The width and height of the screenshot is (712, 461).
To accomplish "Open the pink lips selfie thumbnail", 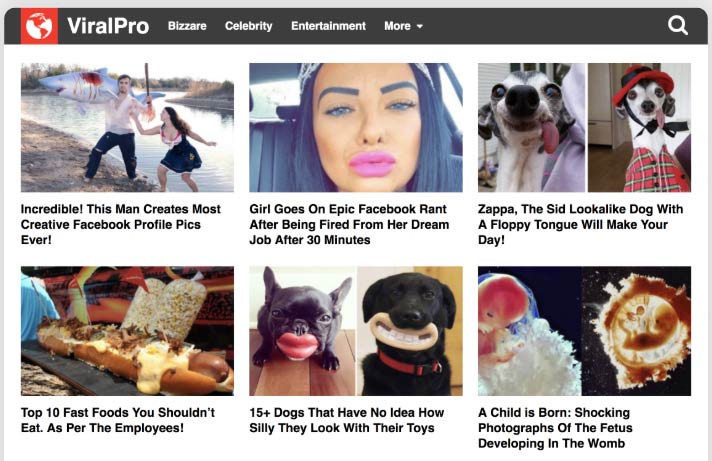I will [x=356, y=127].
